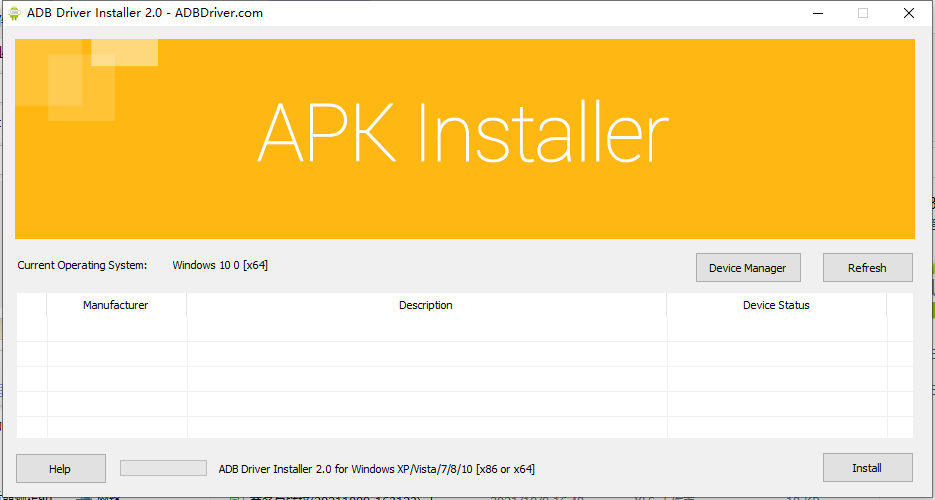Click the Device Status column header
The width and height of the screenshot is (935, 500).
coord(776,305)
